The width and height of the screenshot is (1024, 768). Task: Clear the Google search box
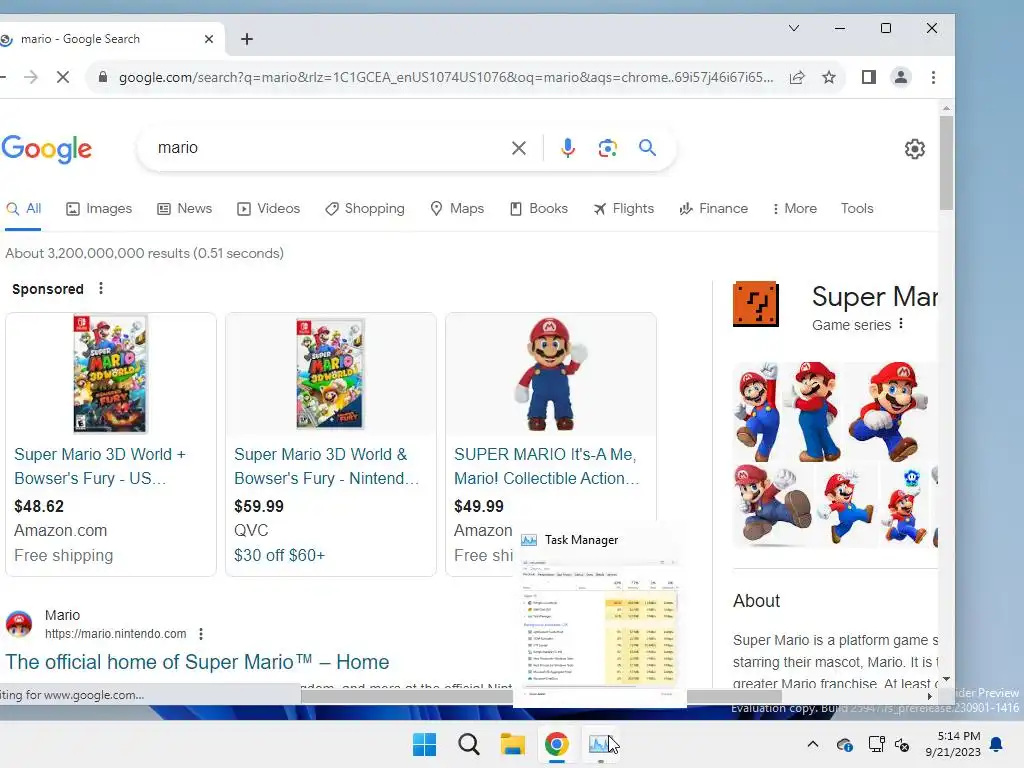point(519,148)
